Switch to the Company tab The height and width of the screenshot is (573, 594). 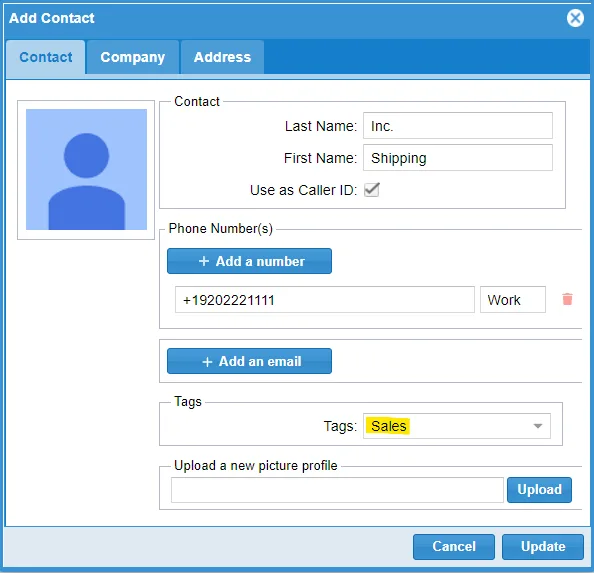pyautogui.click(x=132, y=57)
